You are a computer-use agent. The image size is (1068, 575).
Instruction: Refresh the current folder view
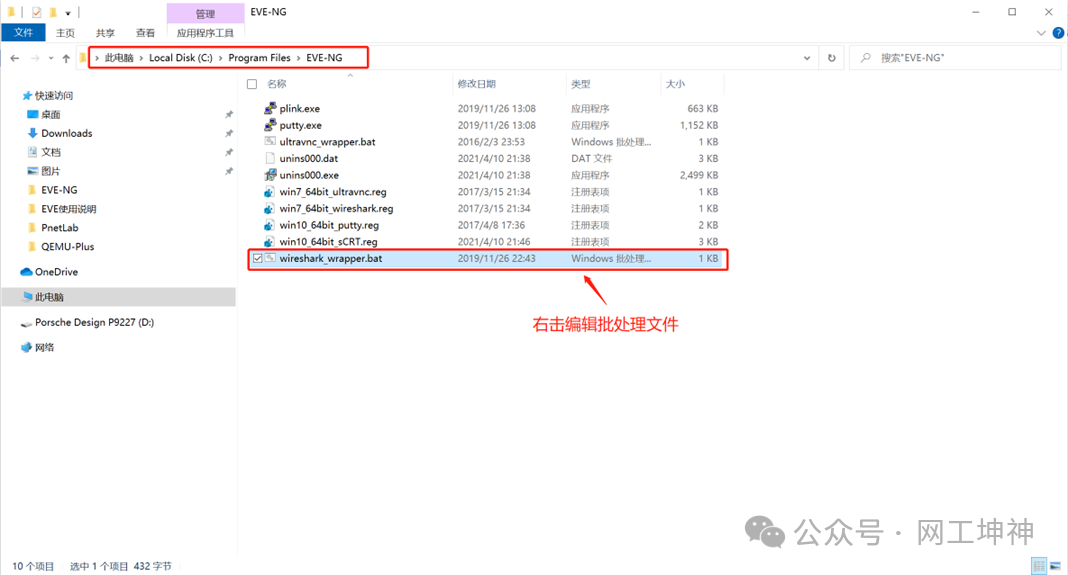[832, 58]
